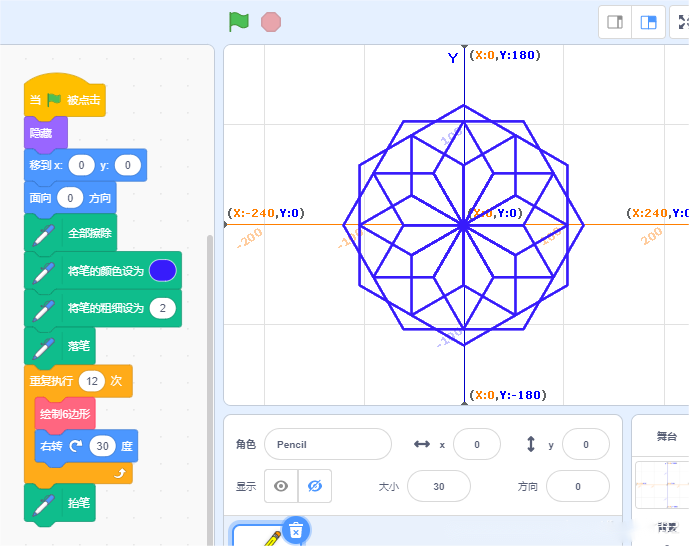This screenshot has height=546, width=689.
Task: Edit the direction value in point-in-direction block
Action: [x=70, y=198]
